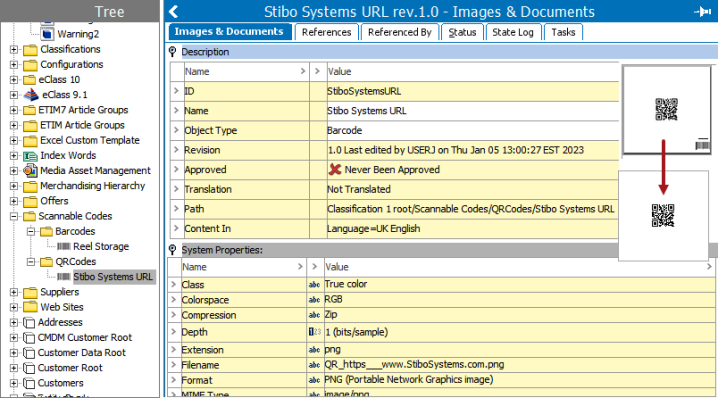Click the CMDM Customer Root entity icon

point(29,338)
